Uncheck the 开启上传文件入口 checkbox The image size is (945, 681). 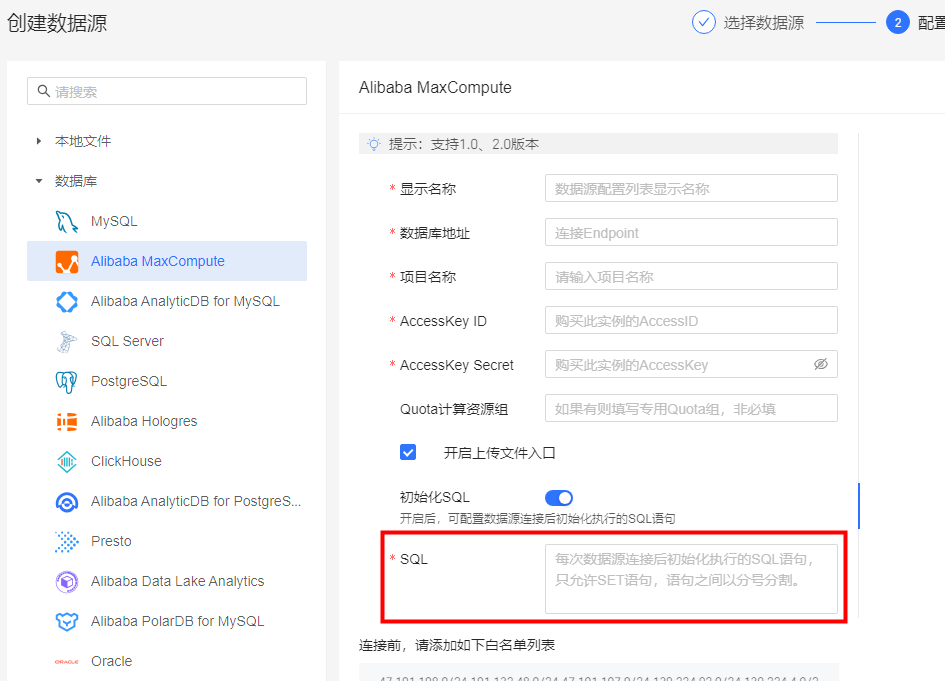[x=408, y=452]
